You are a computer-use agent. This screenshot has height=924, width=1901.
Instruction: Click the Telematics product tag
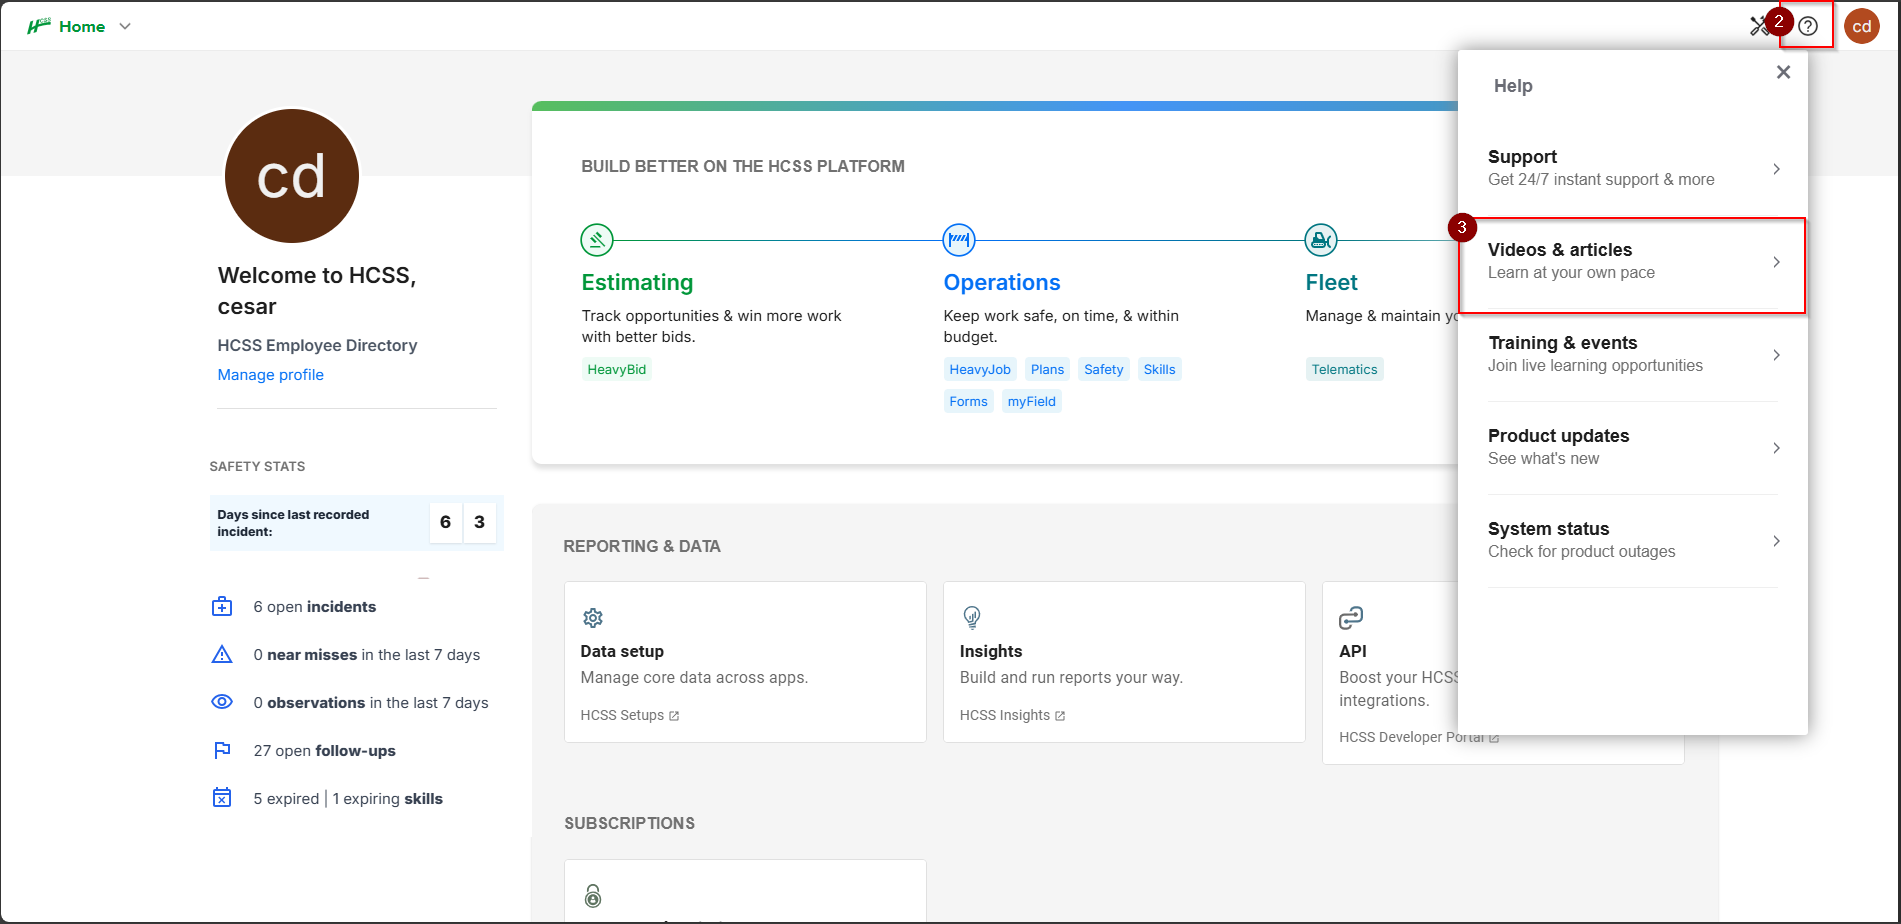coord(1345,369)
